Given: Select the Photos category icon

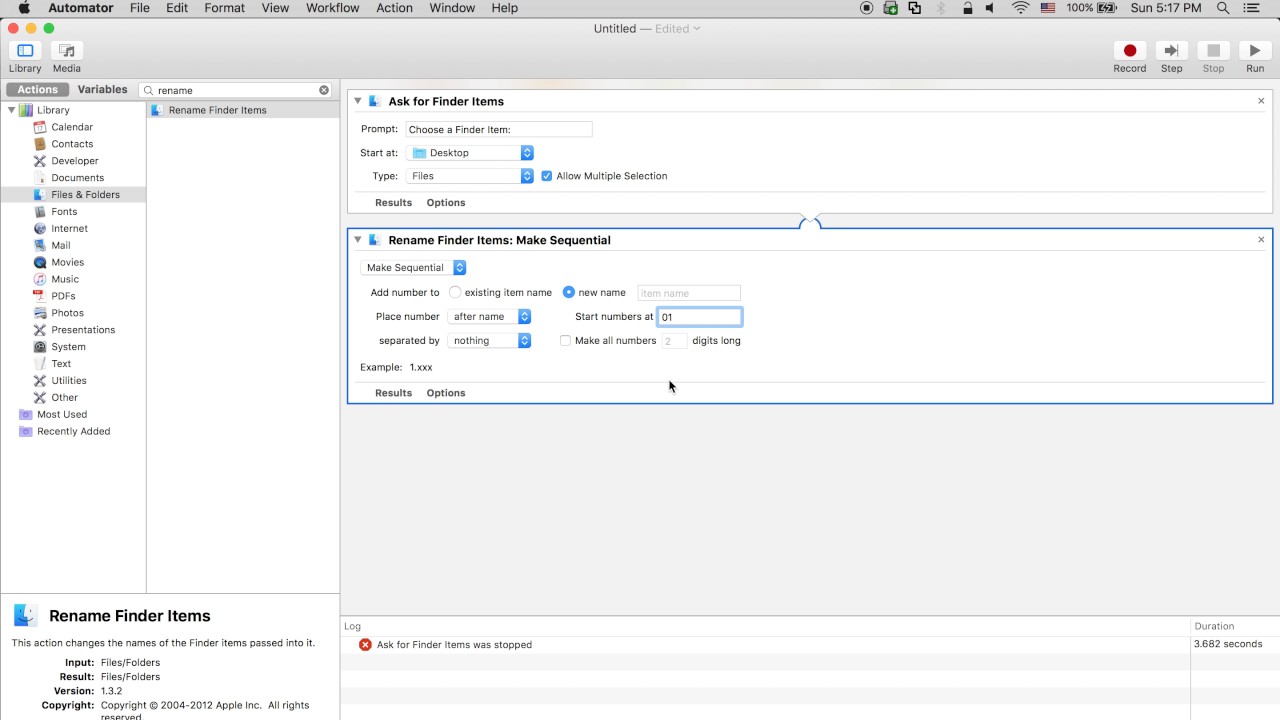Looking at the screenshot, I should coord(40,313).
